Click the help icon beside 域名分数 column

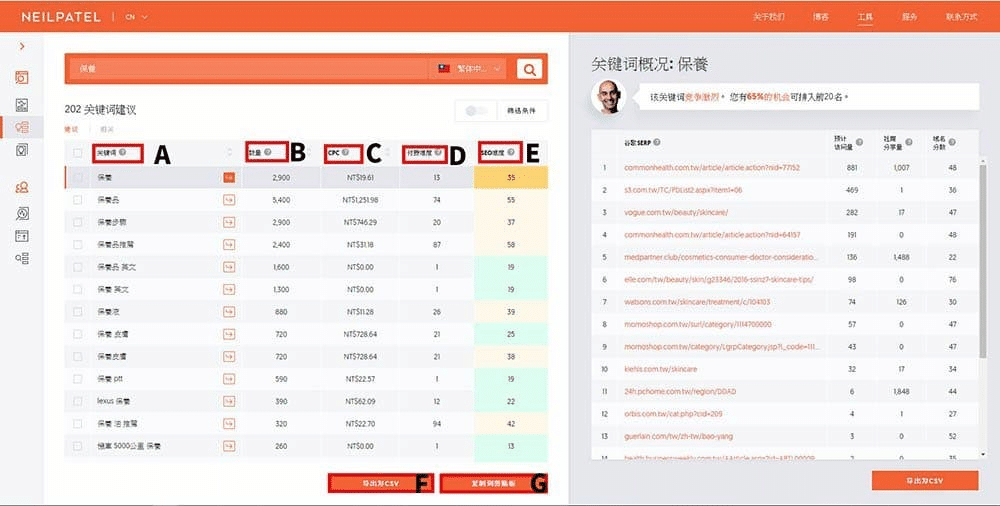(952, 142)
